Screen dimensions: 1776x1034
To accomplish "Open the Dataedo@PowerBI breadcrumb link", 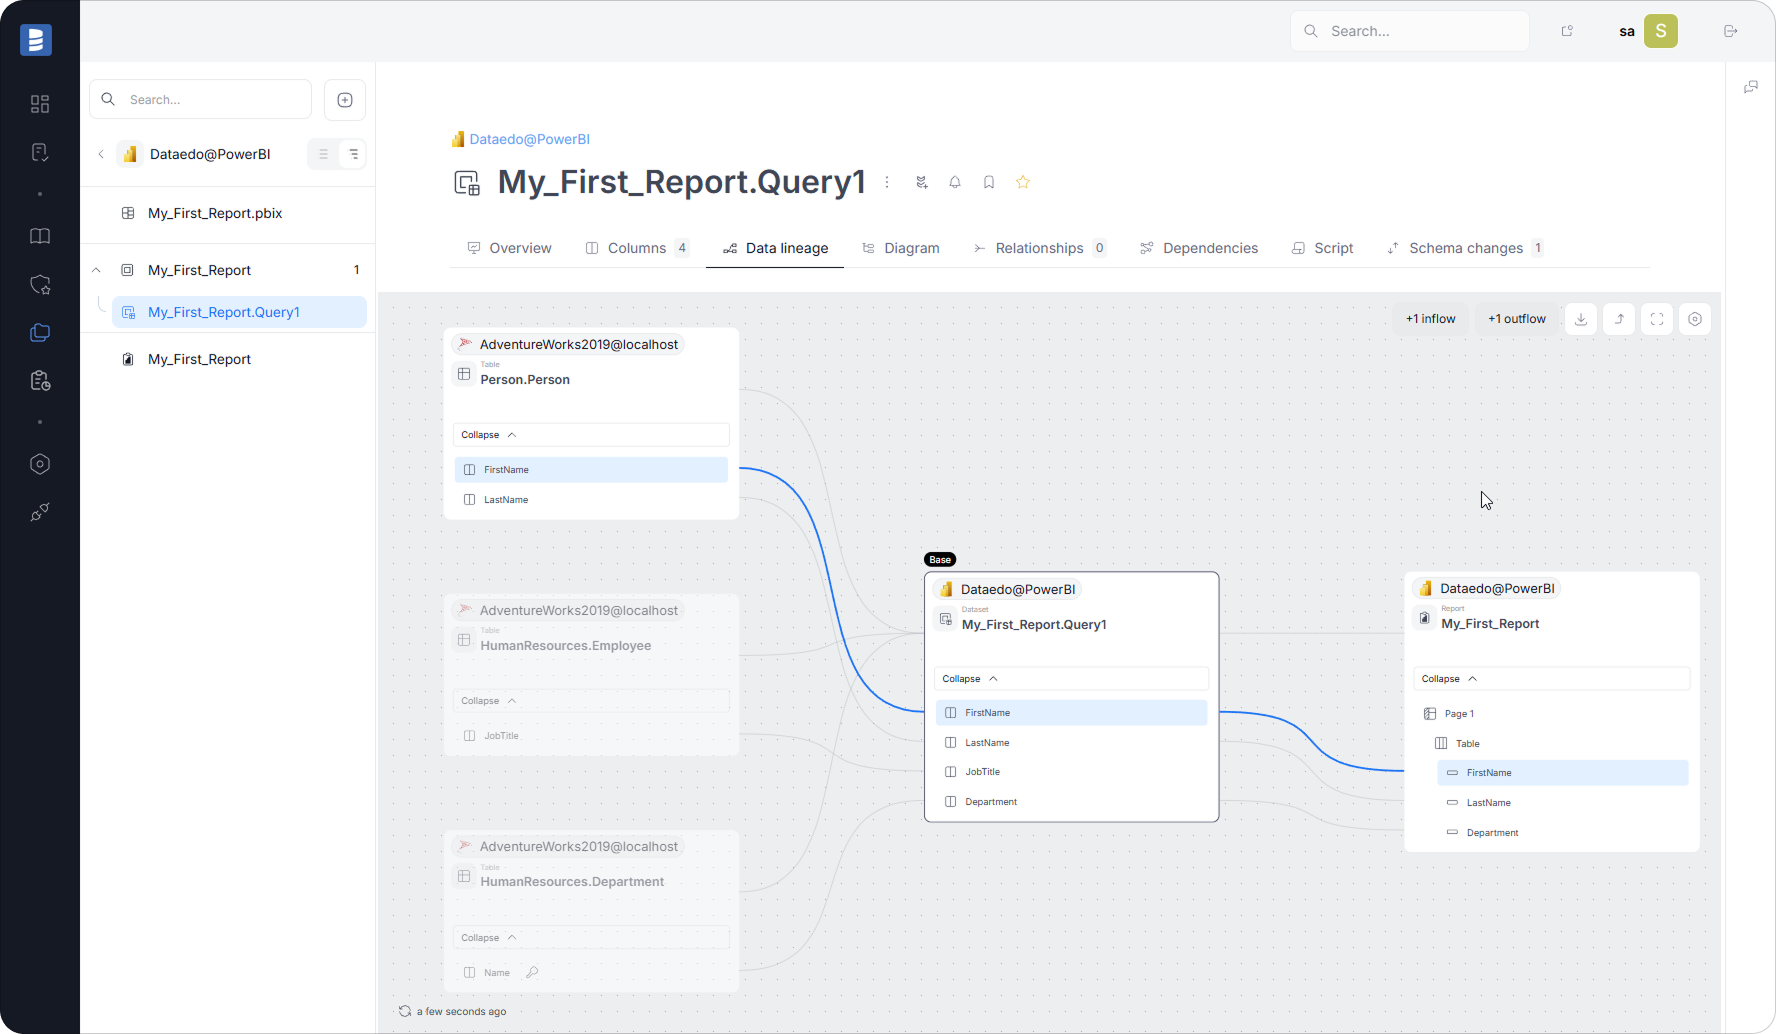I will coord(529,139).
